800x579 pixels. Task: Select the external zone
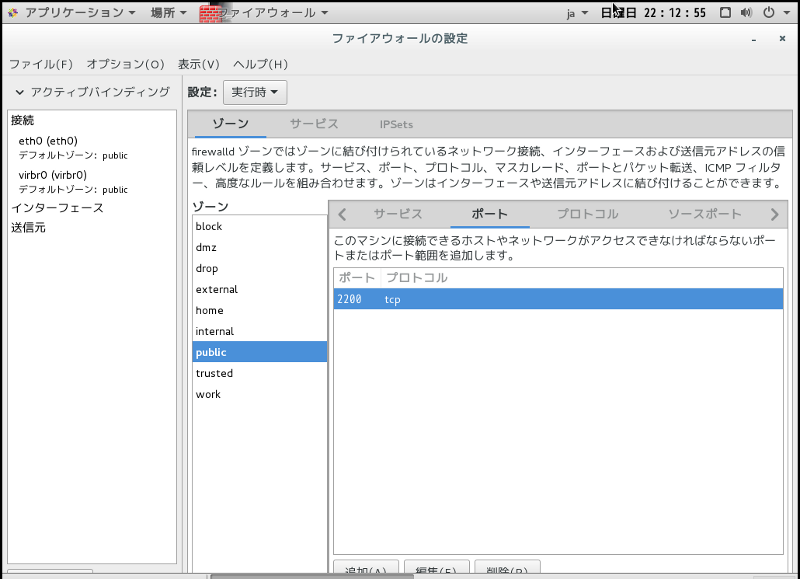click(259, 289)
